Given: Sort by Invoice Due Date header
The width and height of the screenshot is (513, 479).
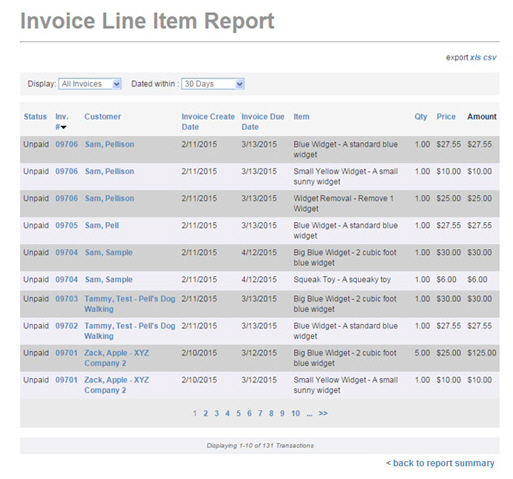Looking at the screenshot, I should point(263,122).
